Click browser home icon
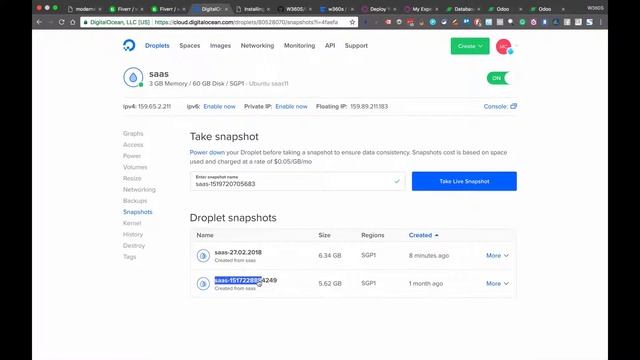The width and height of the screenshot is (640, 360). pos(73,22)
